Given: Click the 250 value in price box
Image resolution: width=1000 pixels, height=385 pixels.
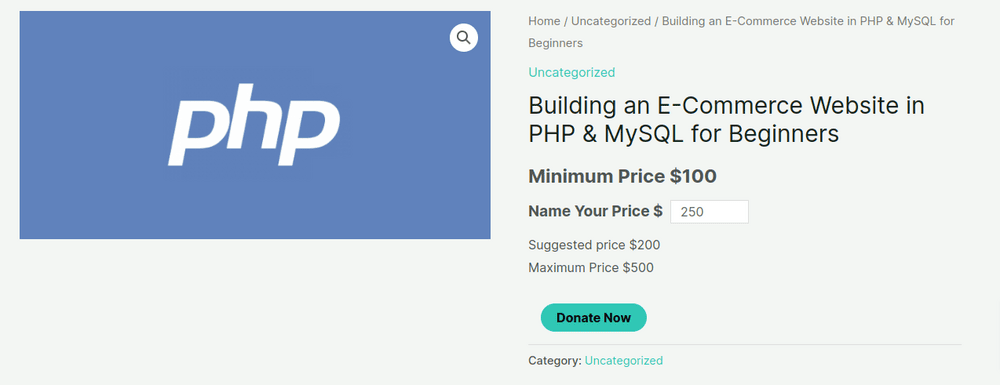Looking at the screenshot, I should click(692, 212).
